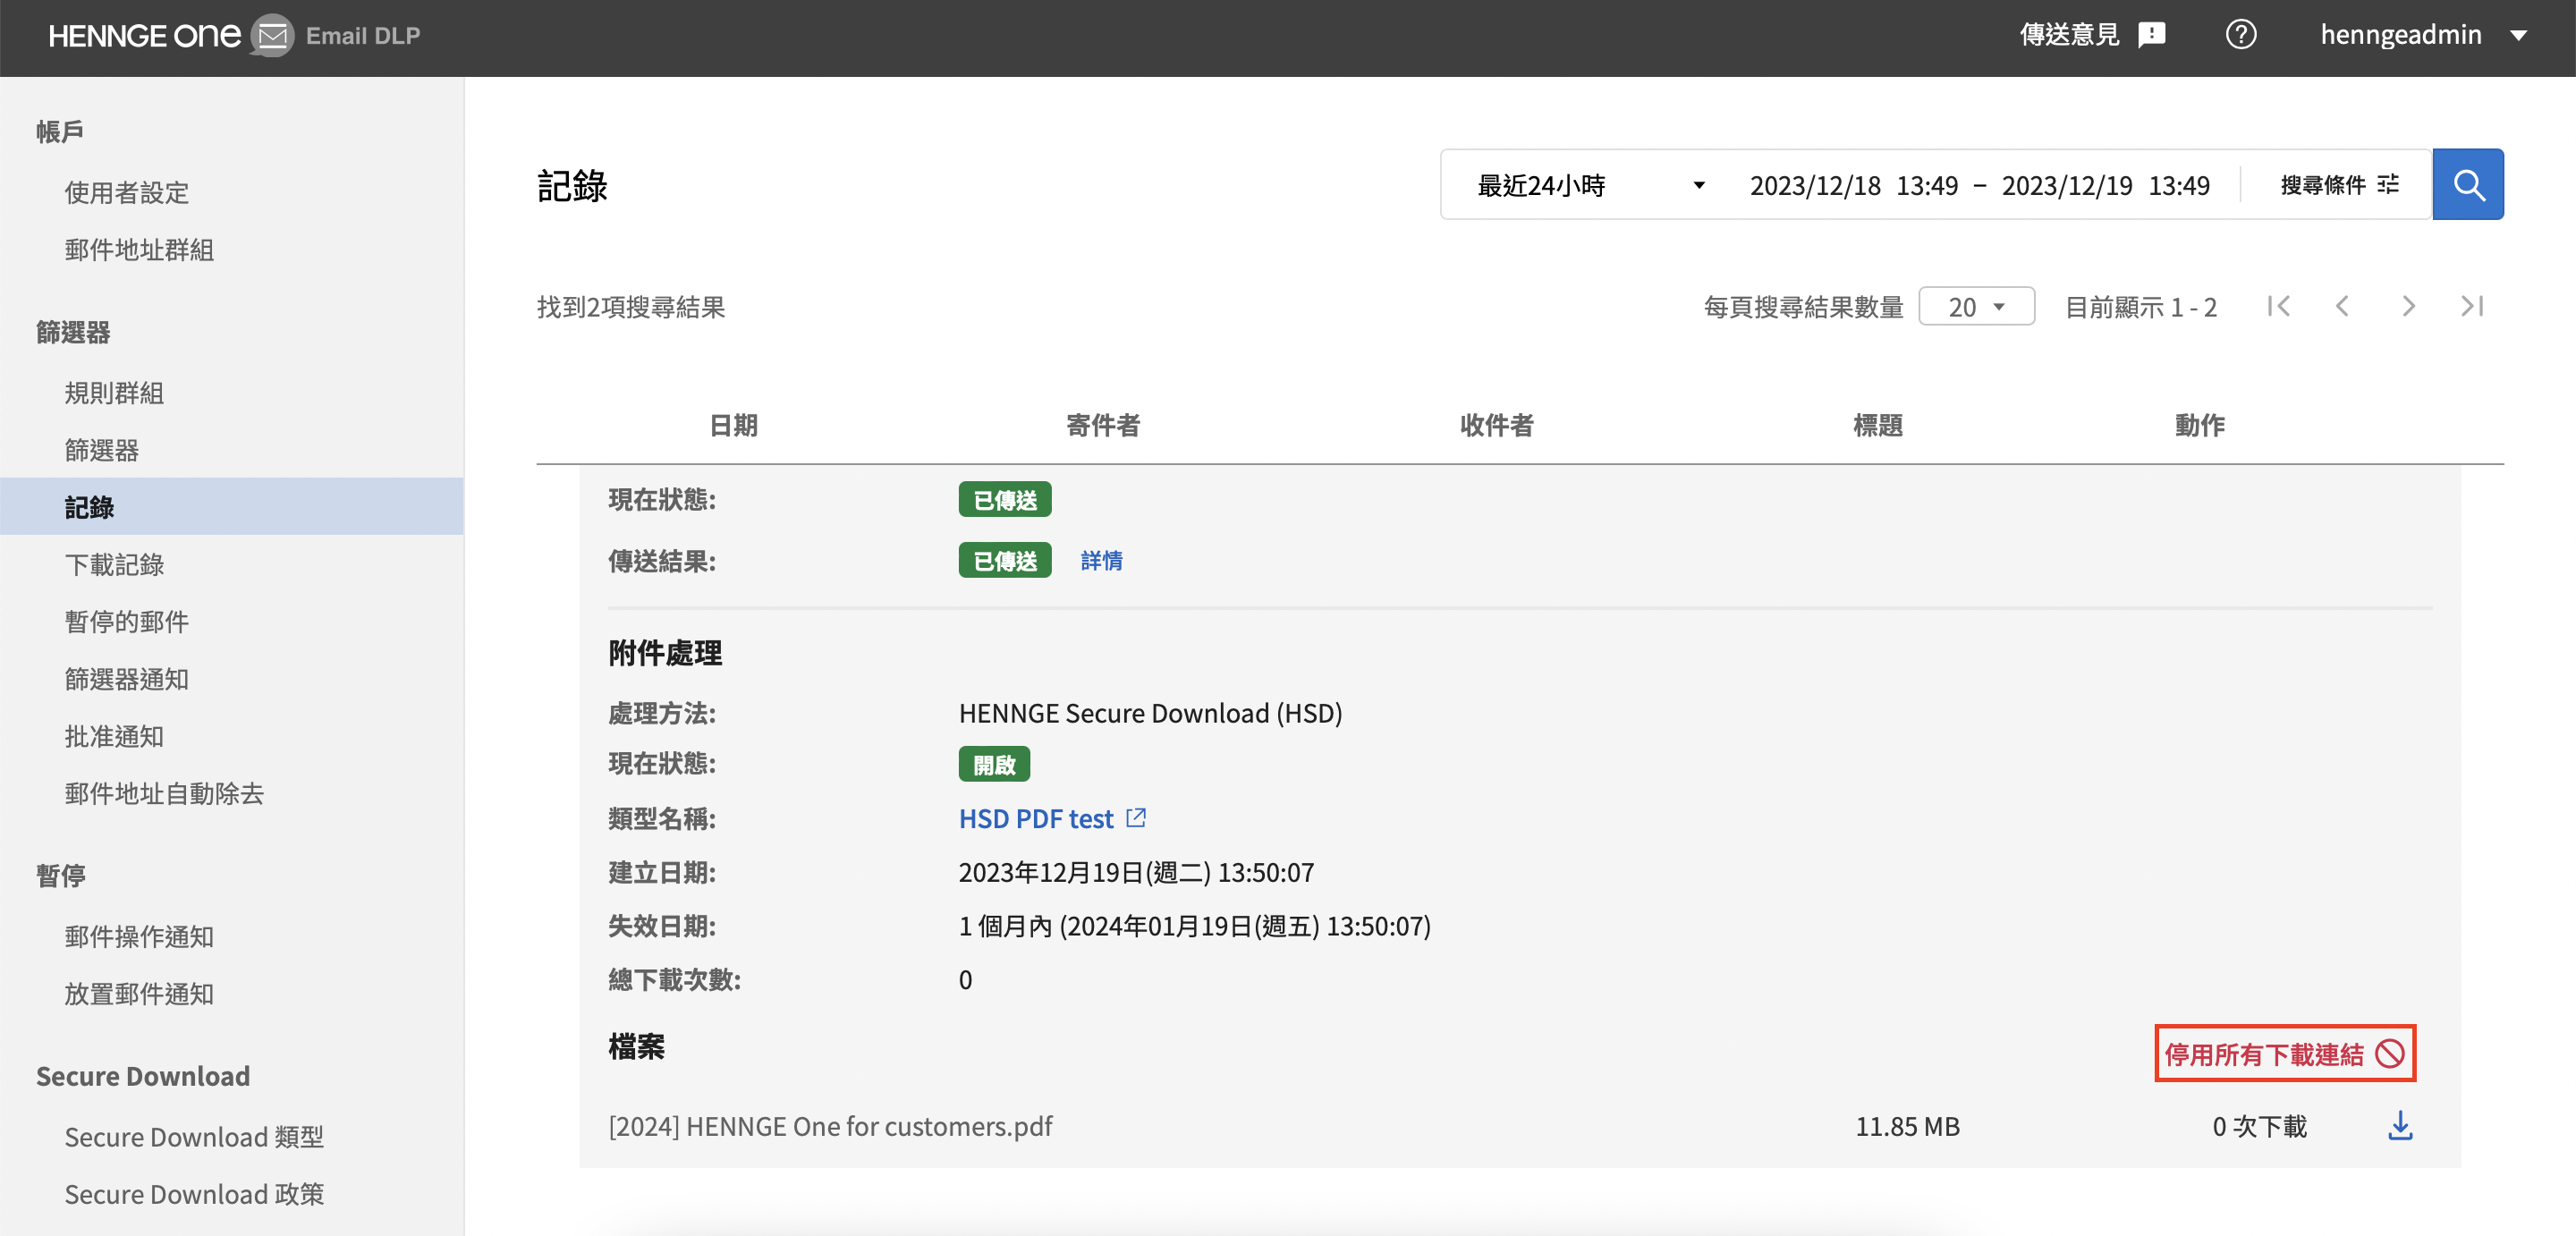Click the 收件者 column header
The image size is (2576, 1236).
[x=1496, y=425]
